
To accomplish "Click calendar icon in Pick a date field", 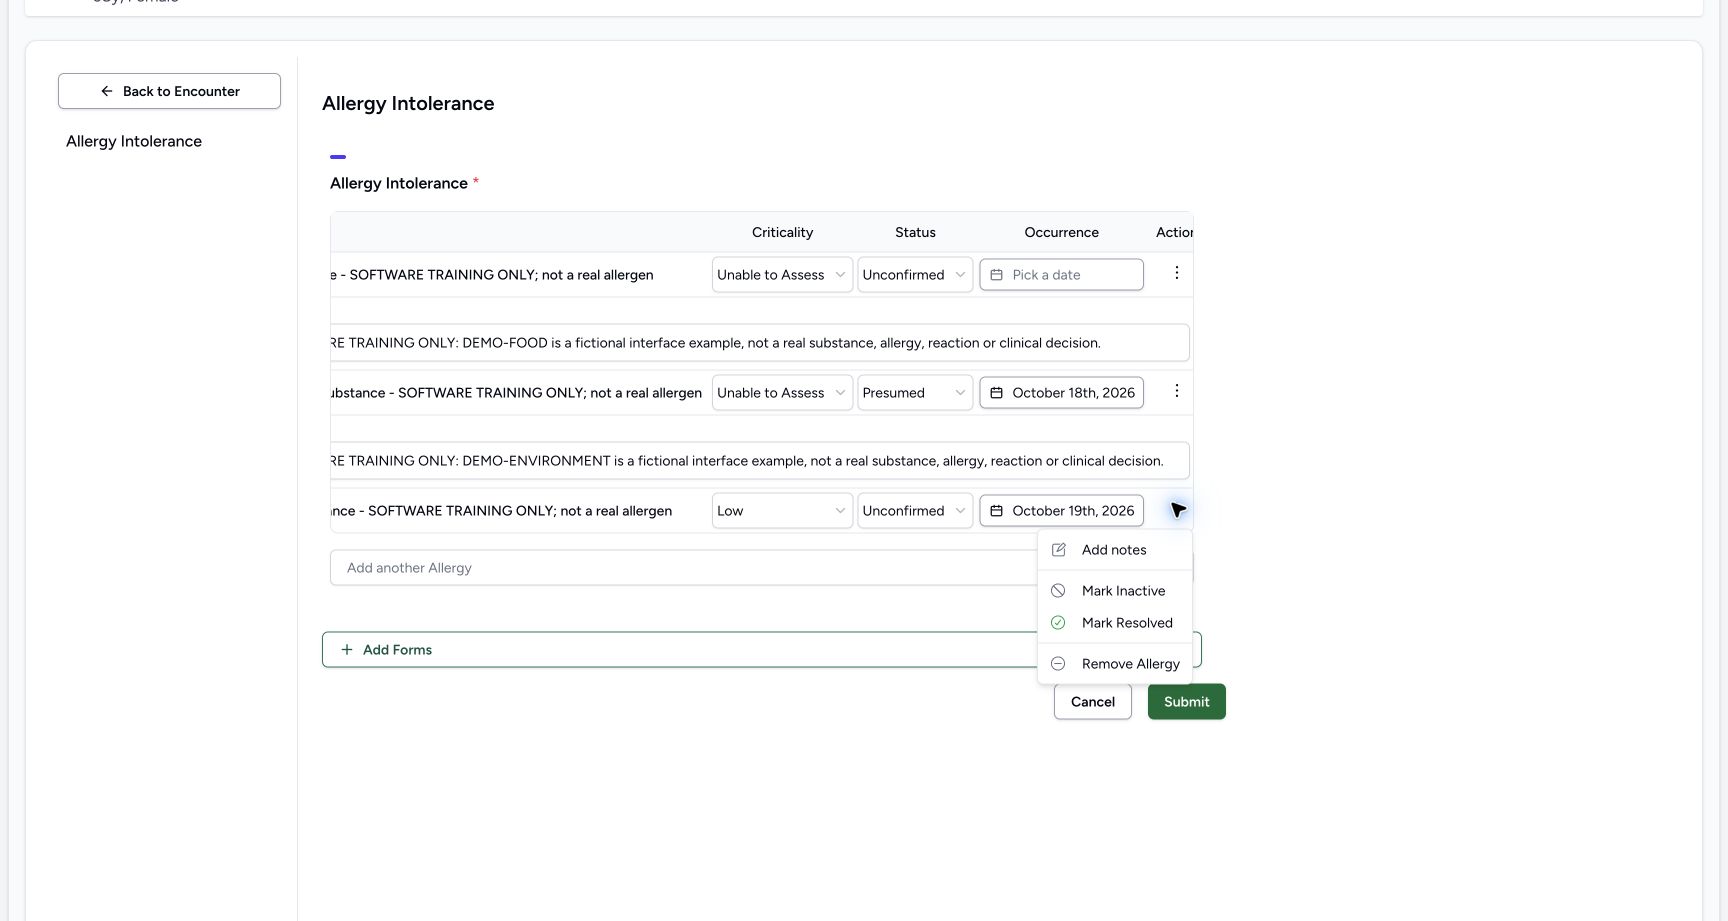I will tap(996, 275).
